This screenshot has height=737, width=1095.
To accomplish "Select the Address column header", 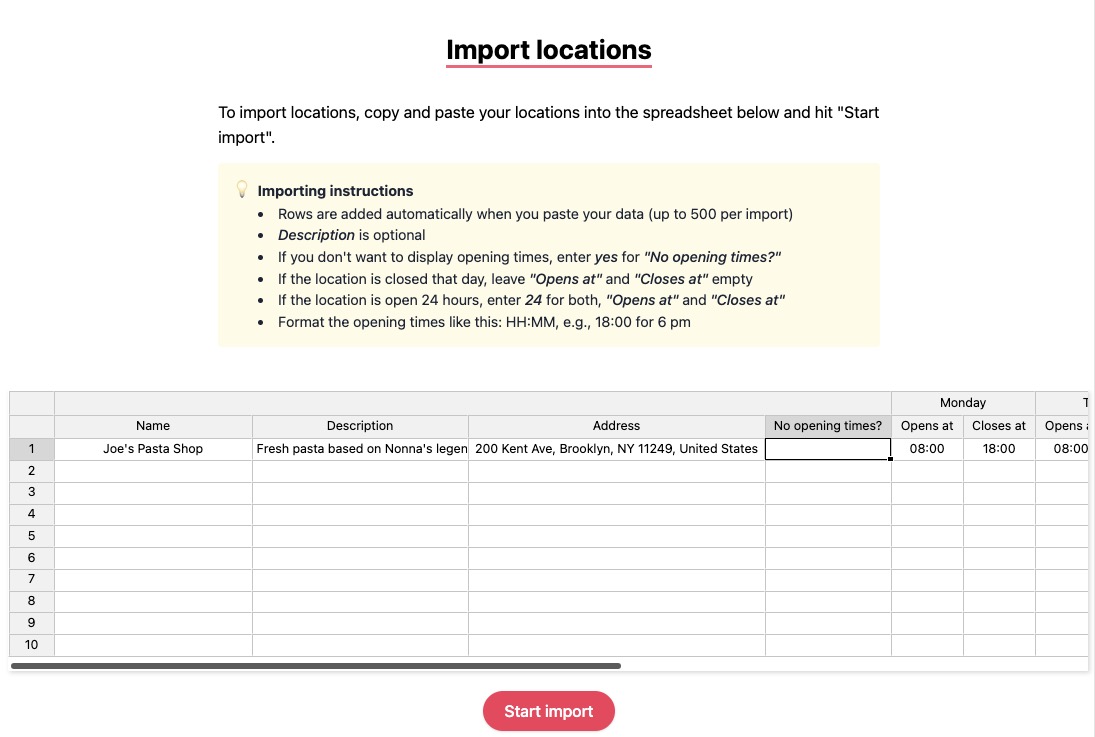I will (616, 425).
